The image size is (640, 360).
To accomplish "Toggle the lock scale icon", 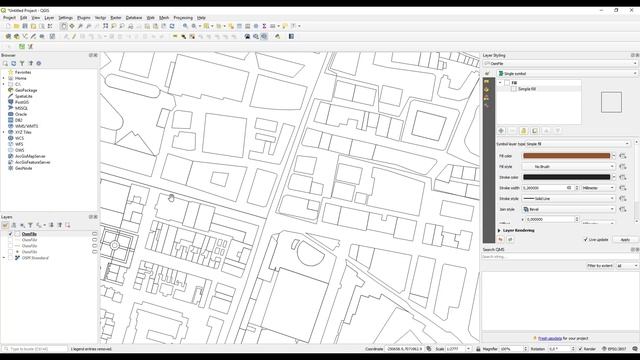I will [x=478, y=349].
